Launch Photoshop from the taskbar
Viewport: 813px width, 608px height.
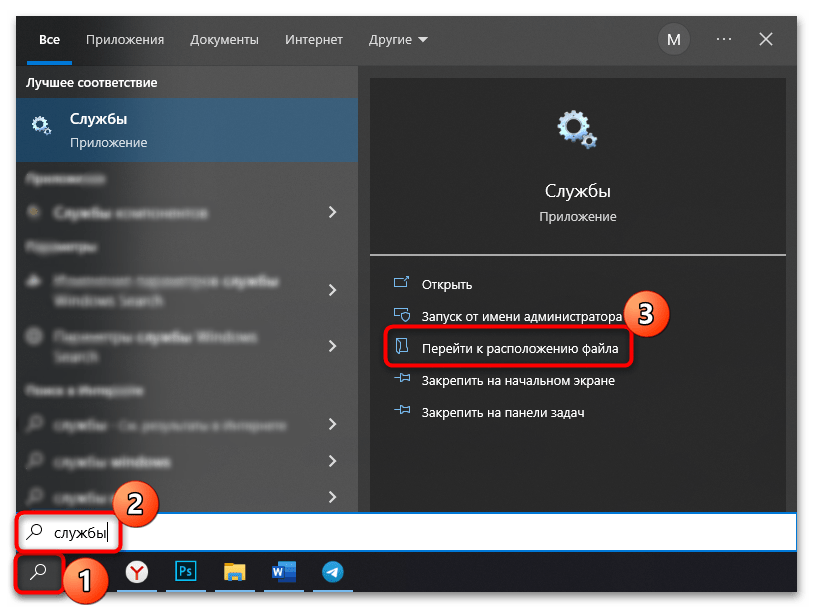tap(186, 572)
